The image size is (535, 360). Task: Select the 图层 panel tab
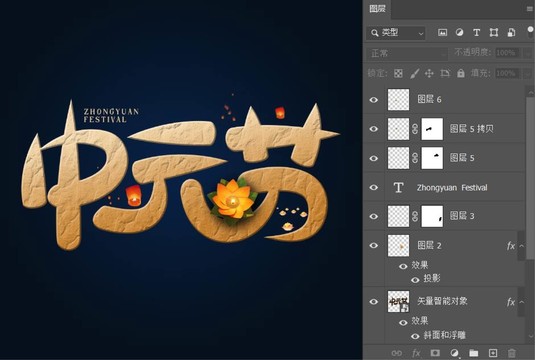click(377, 9)
